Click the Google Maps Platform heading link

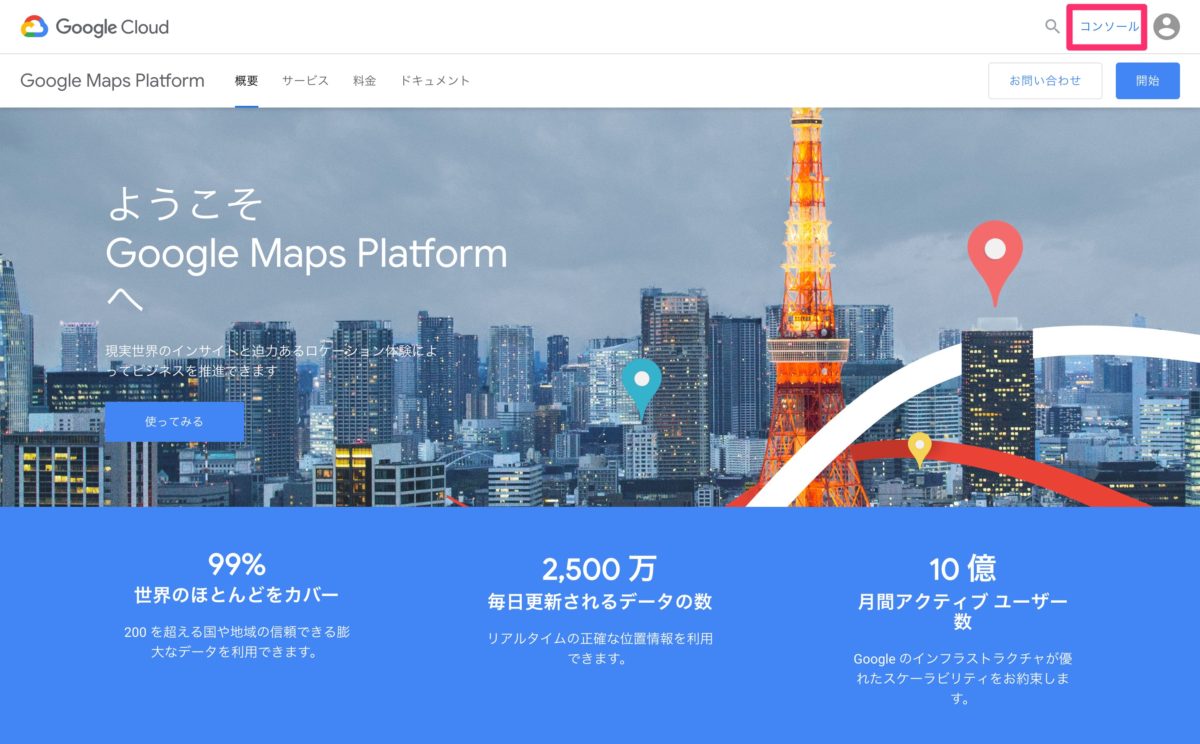click(x=112, y=81)
